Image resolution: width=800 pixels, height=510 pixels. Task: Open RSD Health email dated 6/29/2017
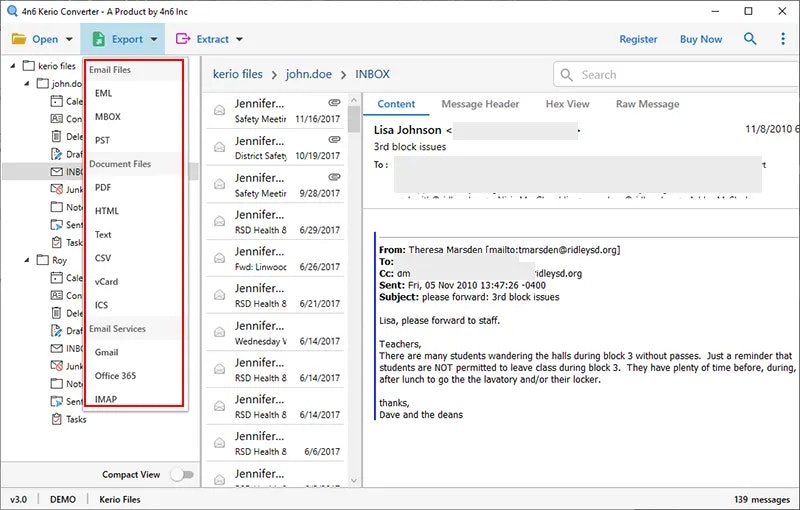coord(276,222)
